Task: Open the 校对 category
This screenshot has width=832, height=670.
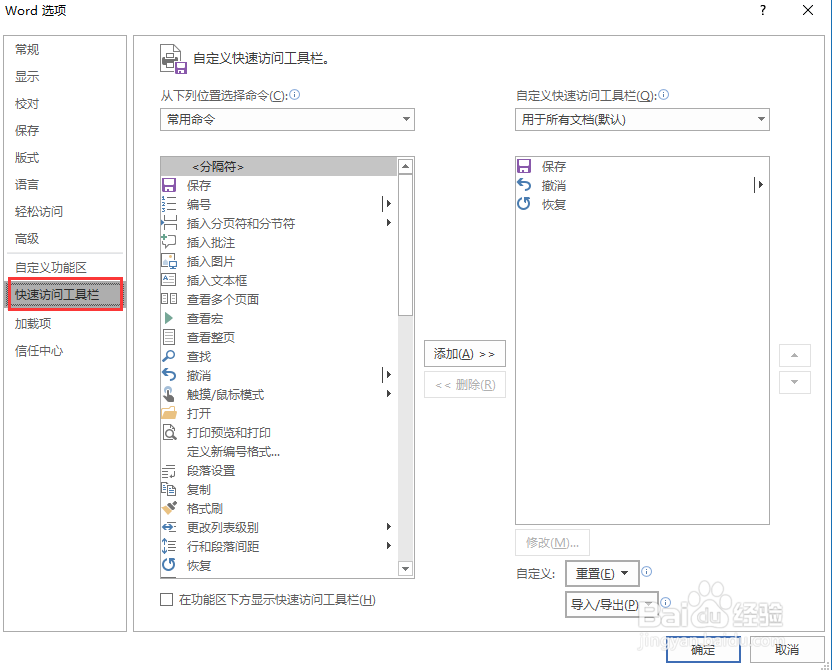Action: [x=27, y=103]
